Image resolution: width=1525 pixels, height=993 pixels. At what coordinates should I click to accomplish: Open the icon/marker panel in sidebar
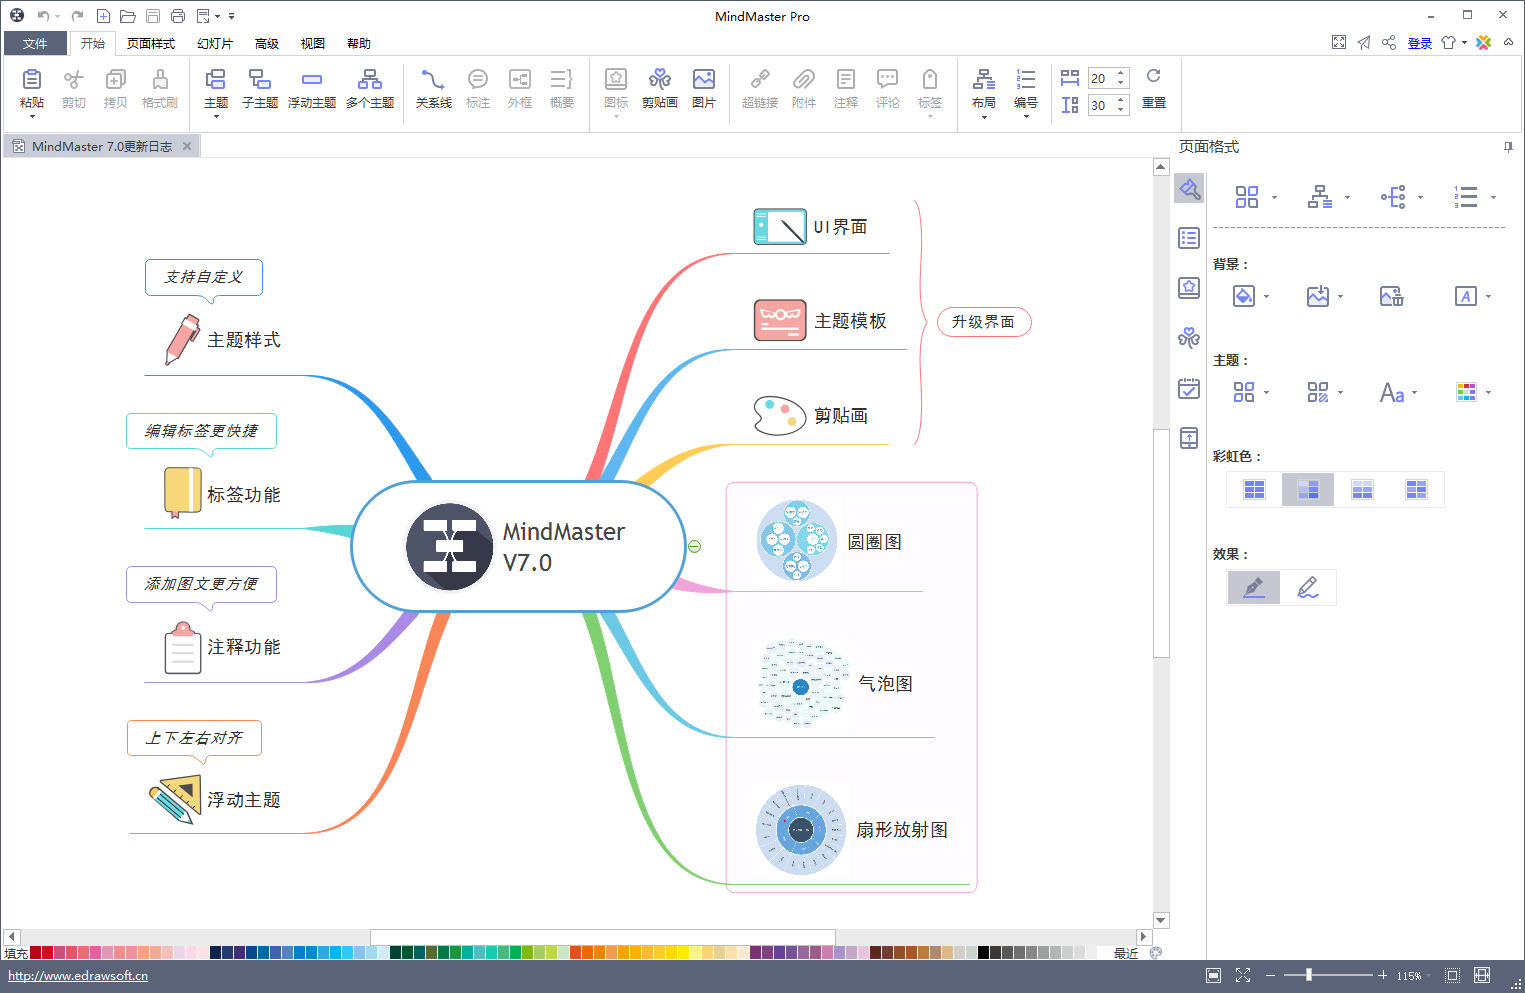coord(1189,288)
